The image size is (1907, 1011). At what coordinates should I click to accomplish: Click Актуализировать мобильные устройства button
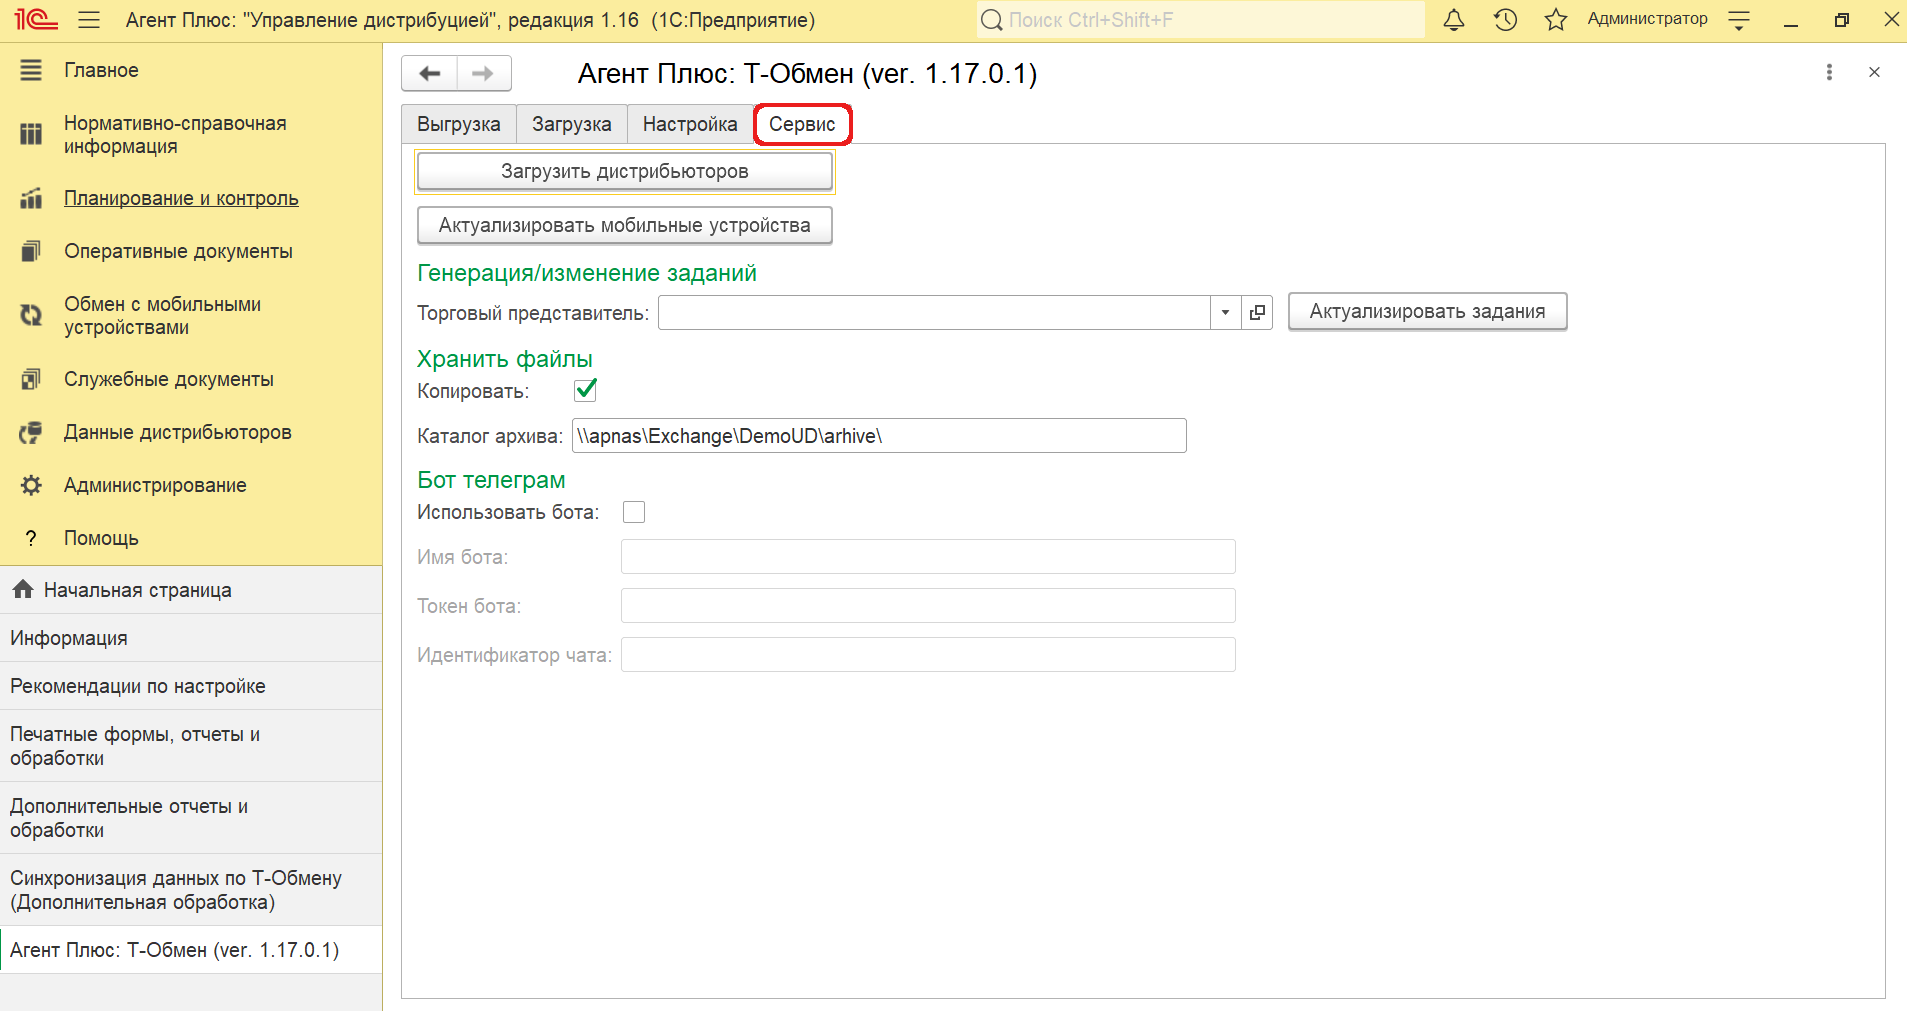point(625,225)
